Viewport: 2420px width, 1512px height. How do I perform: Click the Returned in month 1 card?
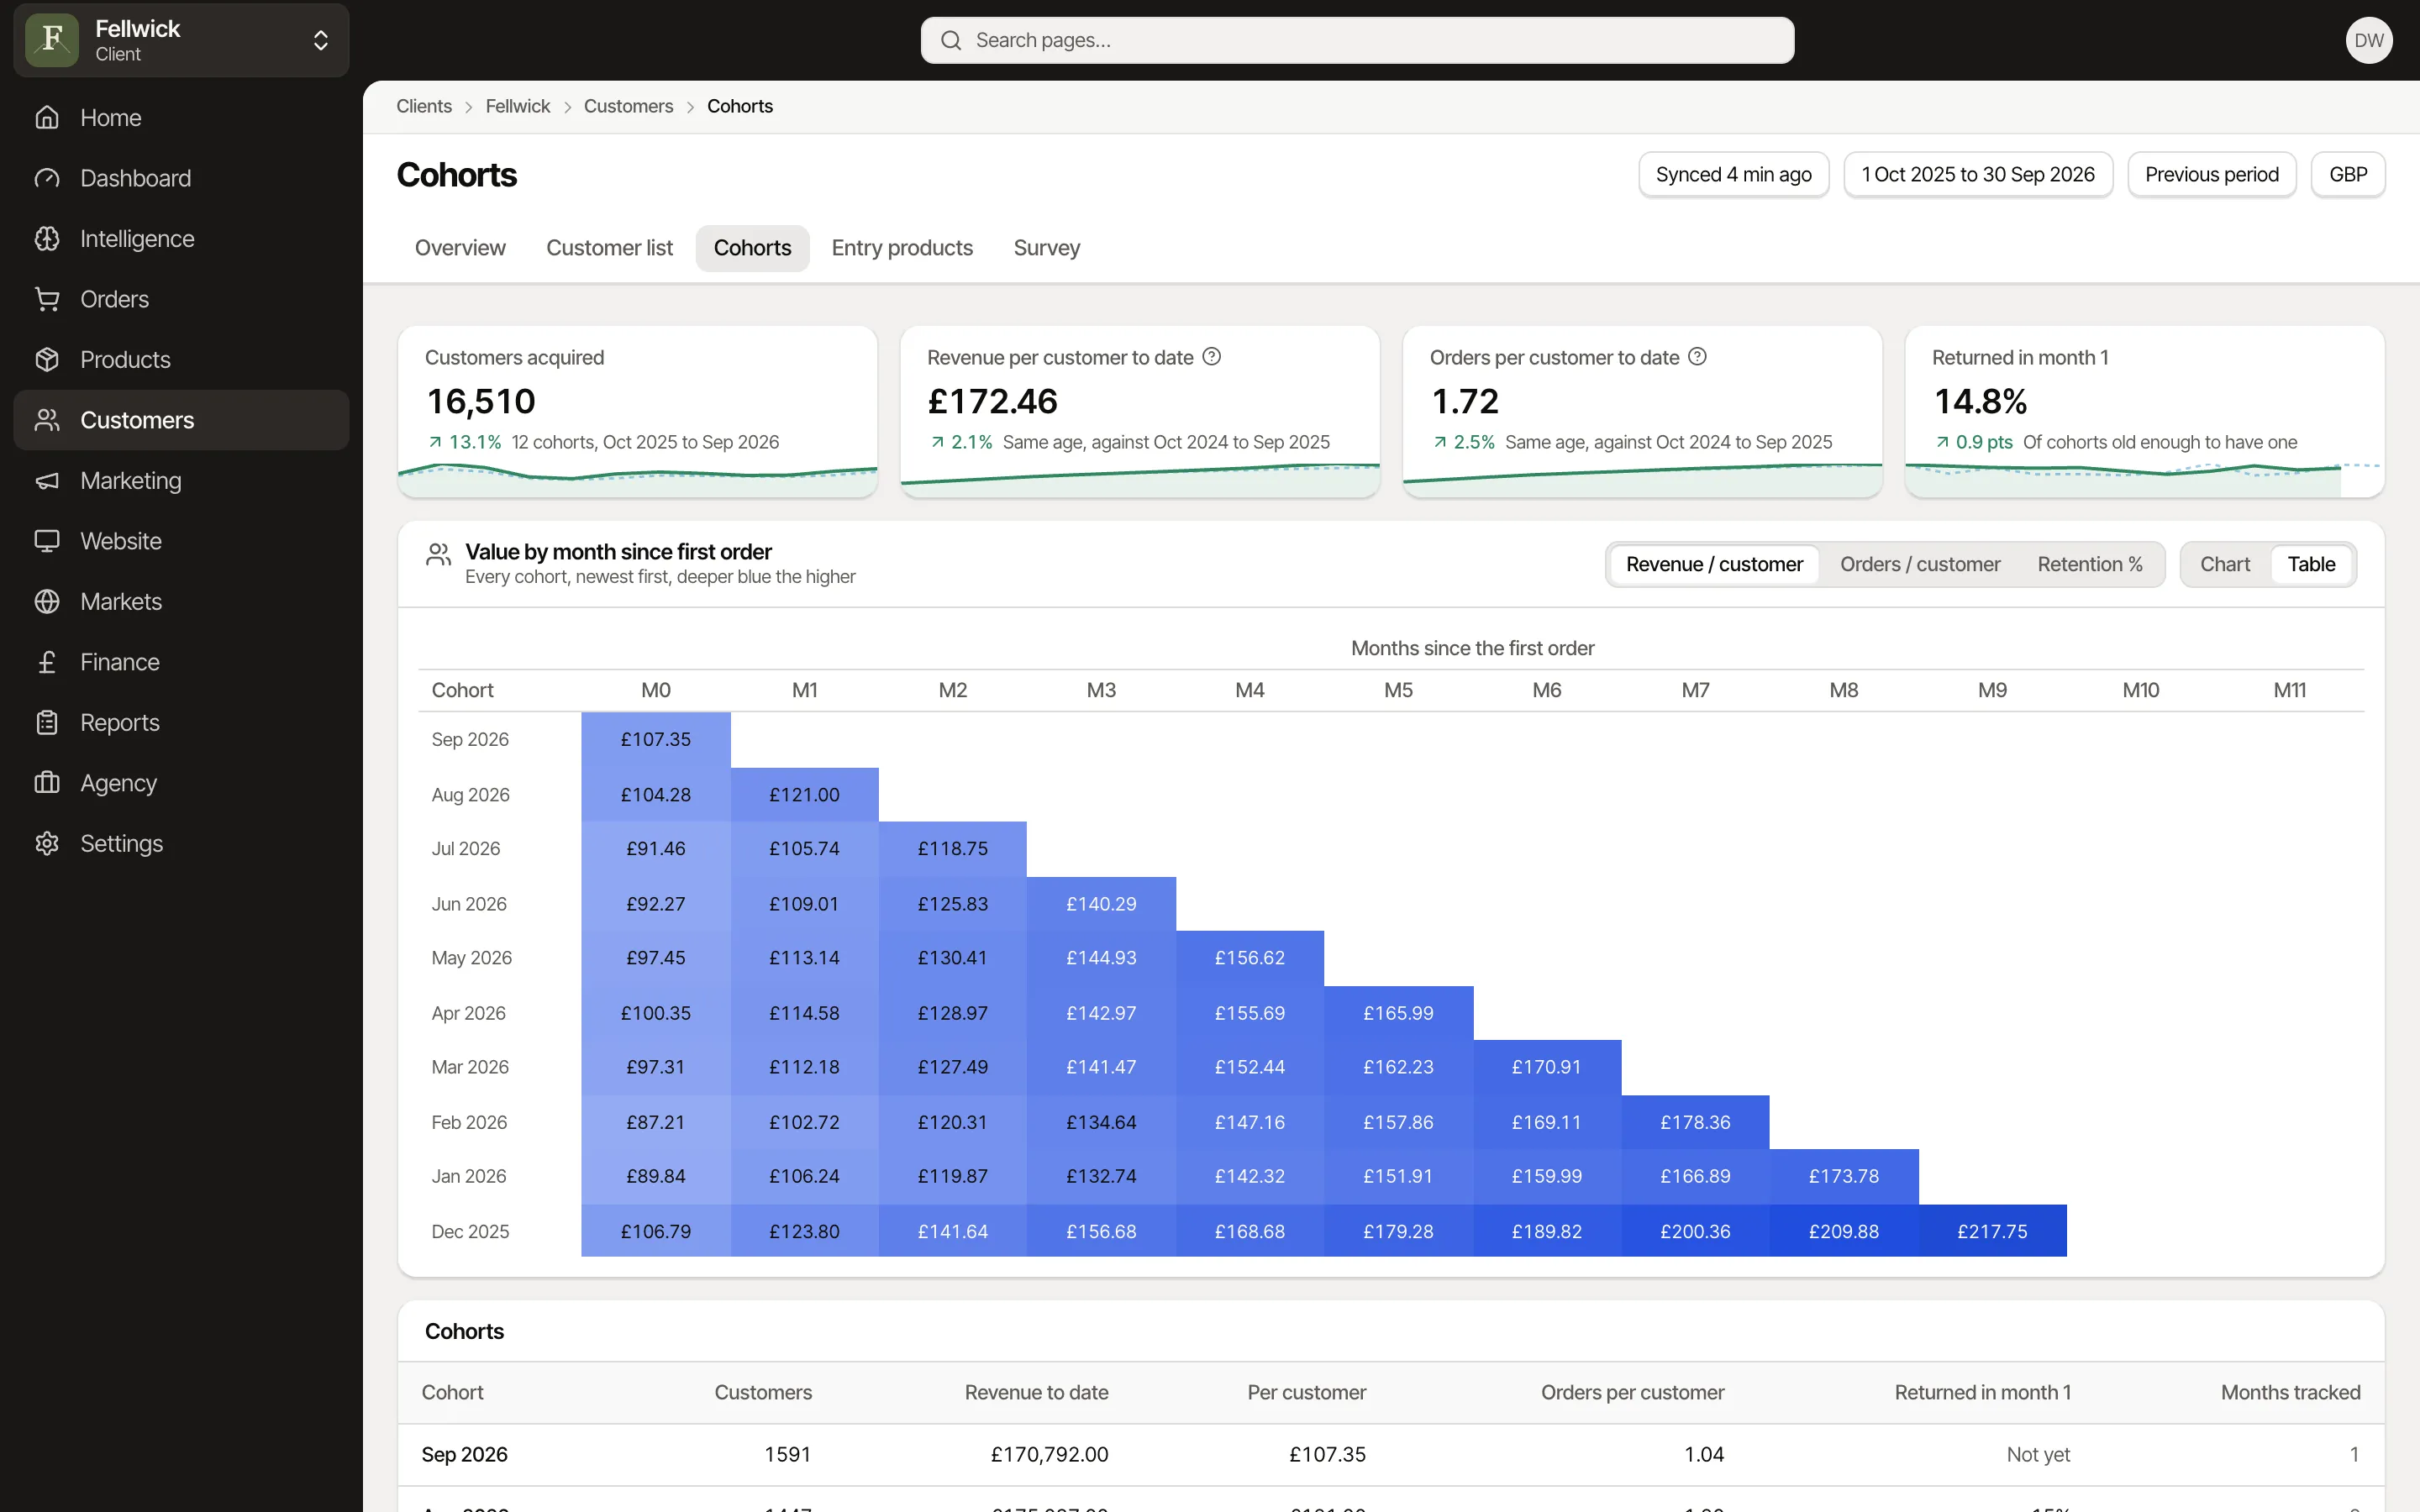[2144, 412]
